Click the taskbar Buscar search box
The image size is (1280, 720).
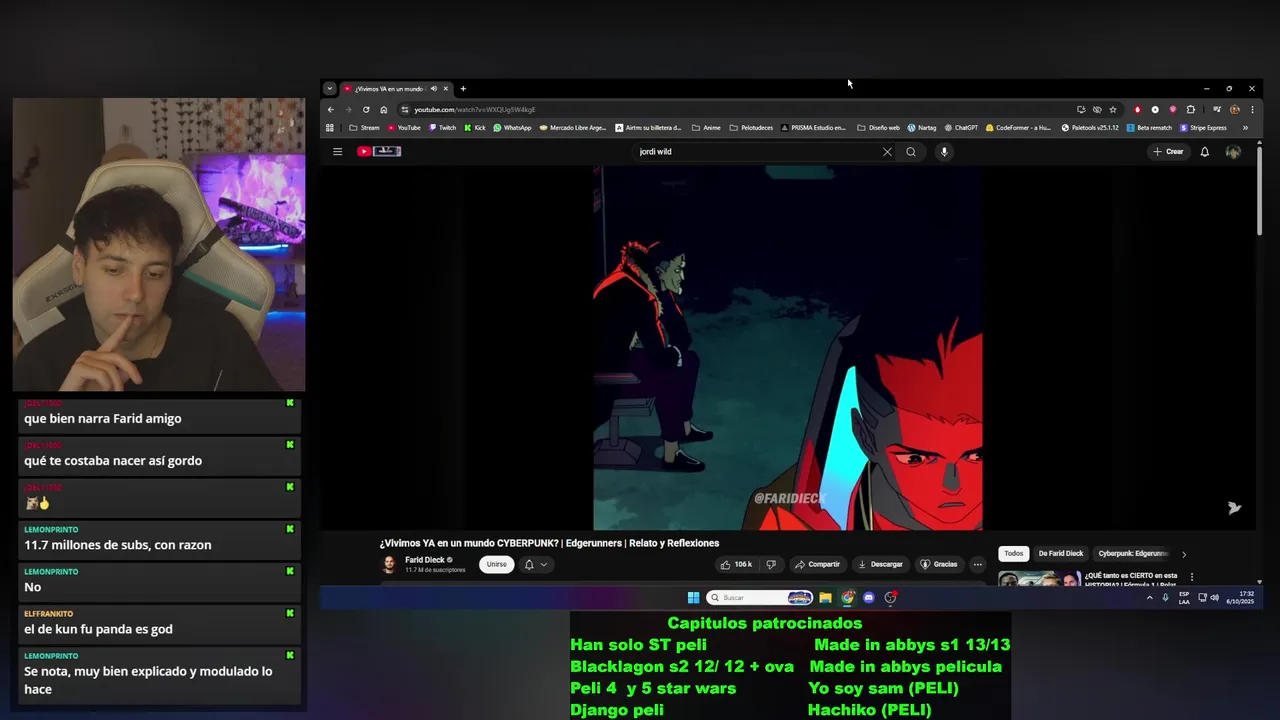point(760,598)
